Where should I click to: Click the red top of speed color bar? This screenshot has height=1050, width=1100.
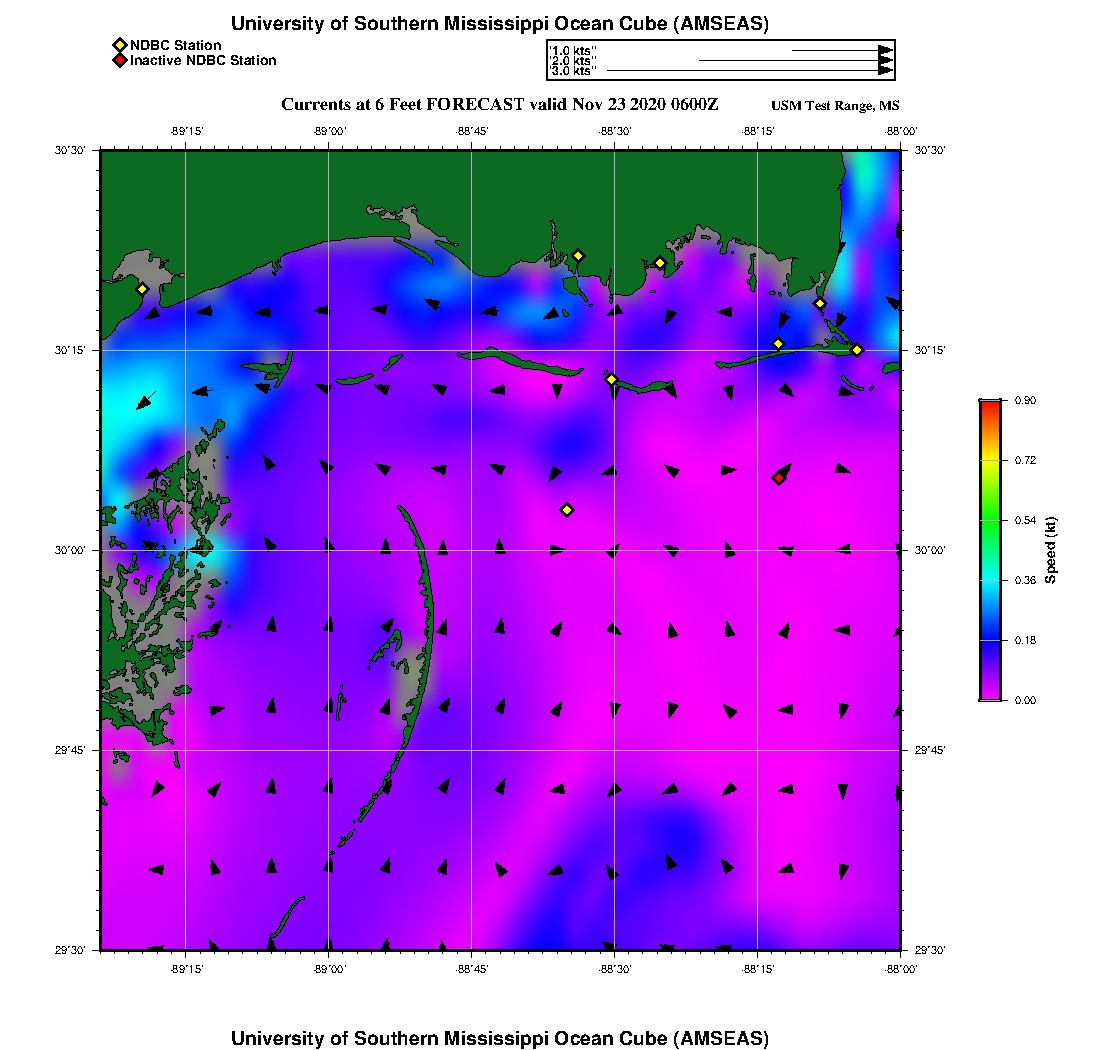(989, 404)
